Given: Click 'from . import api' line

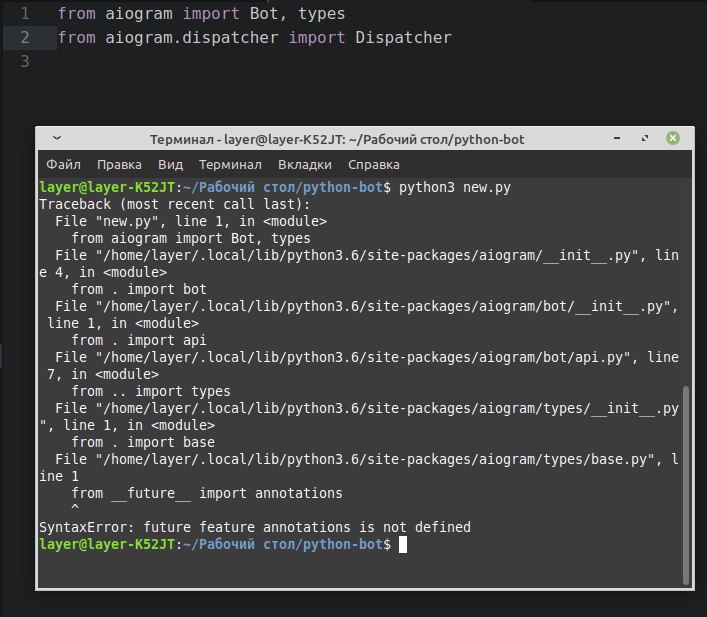Looking at the screenshot, I should [x=139, y=340].
